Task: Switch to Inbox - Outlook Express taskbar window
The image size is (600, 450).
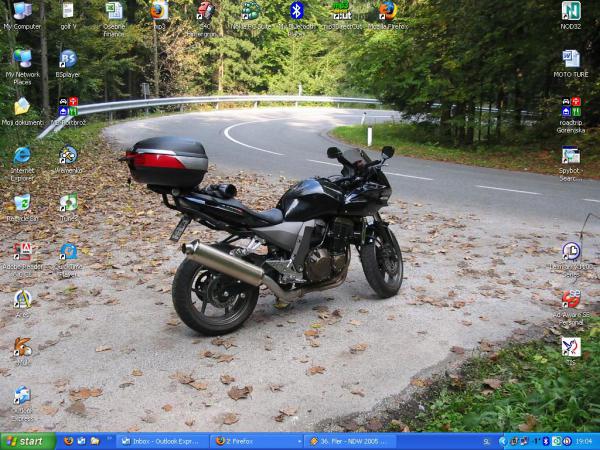Action: [162, 441]
